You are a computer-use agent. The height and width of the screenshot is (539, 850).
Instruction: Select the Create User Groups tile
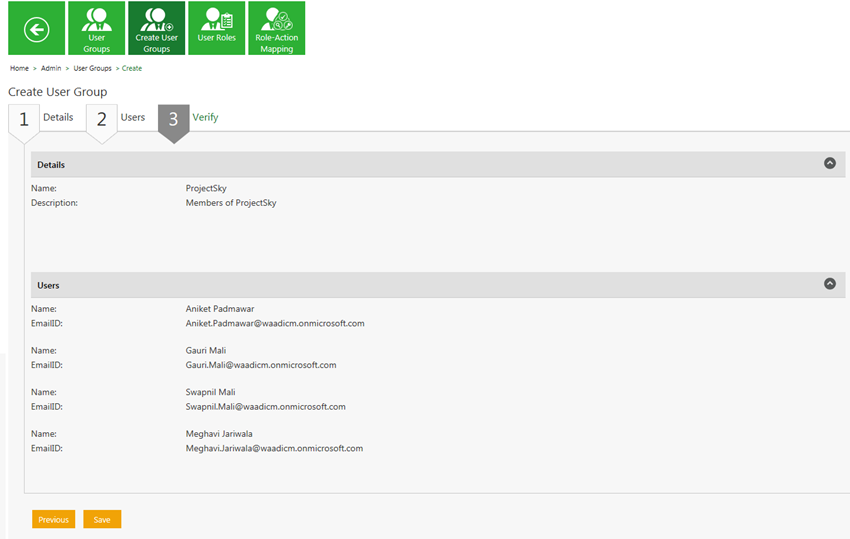click(x=157, y=28)
